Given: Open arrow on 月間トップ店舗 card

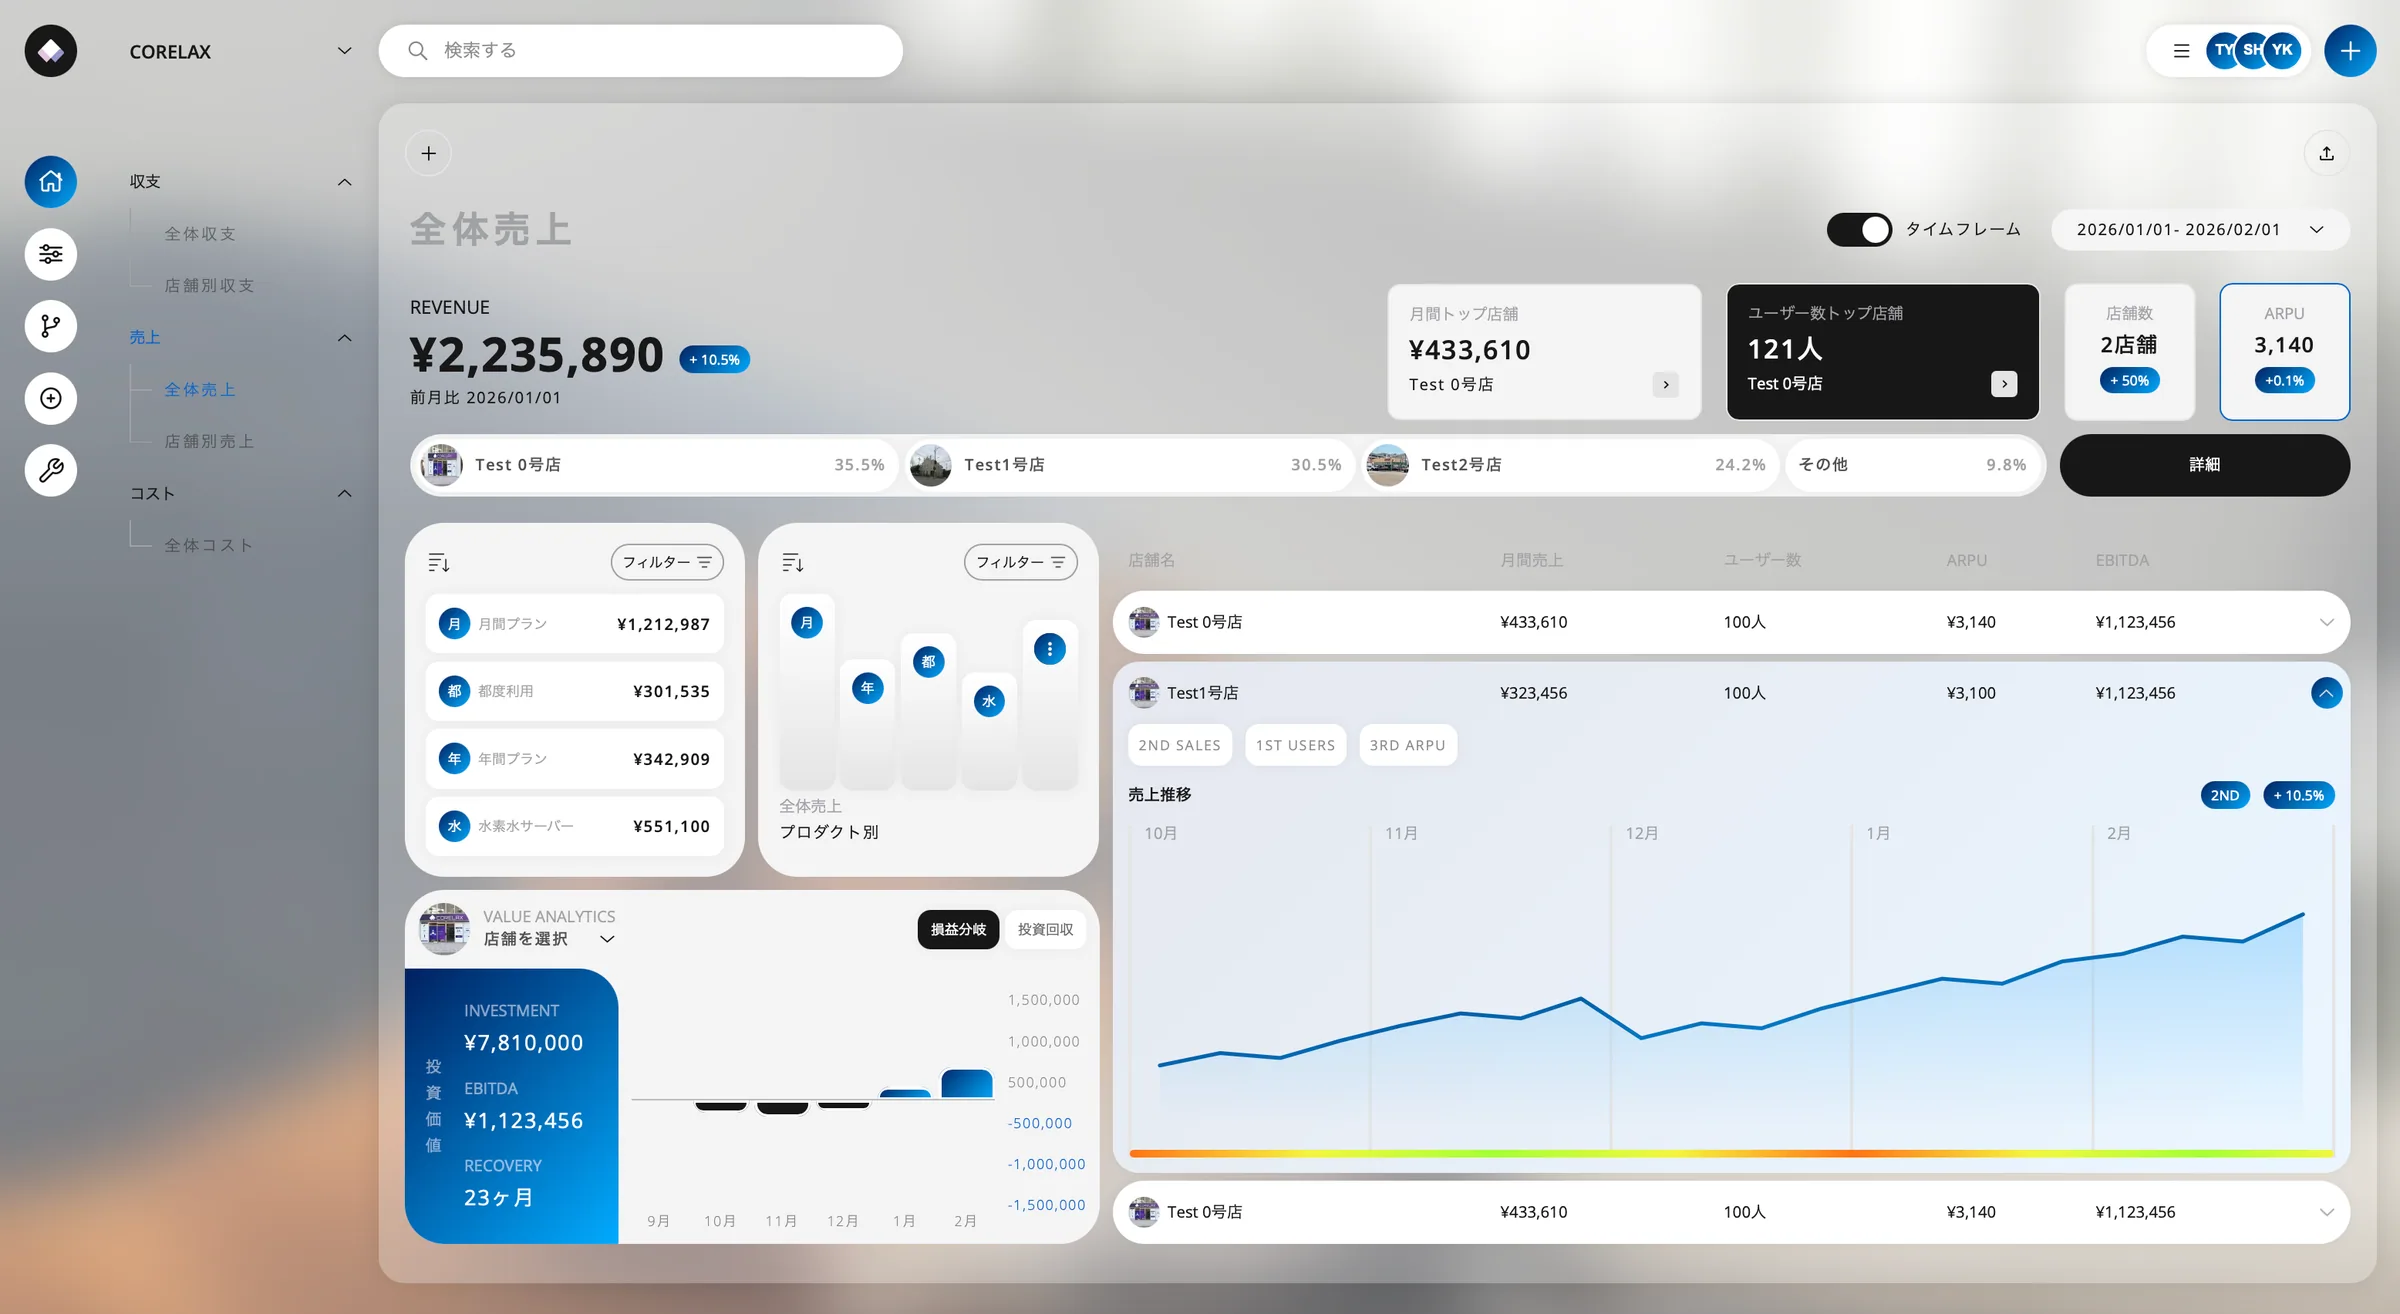Looking at the screenshot, I should pyautogui.click(x=1666, y=384).
